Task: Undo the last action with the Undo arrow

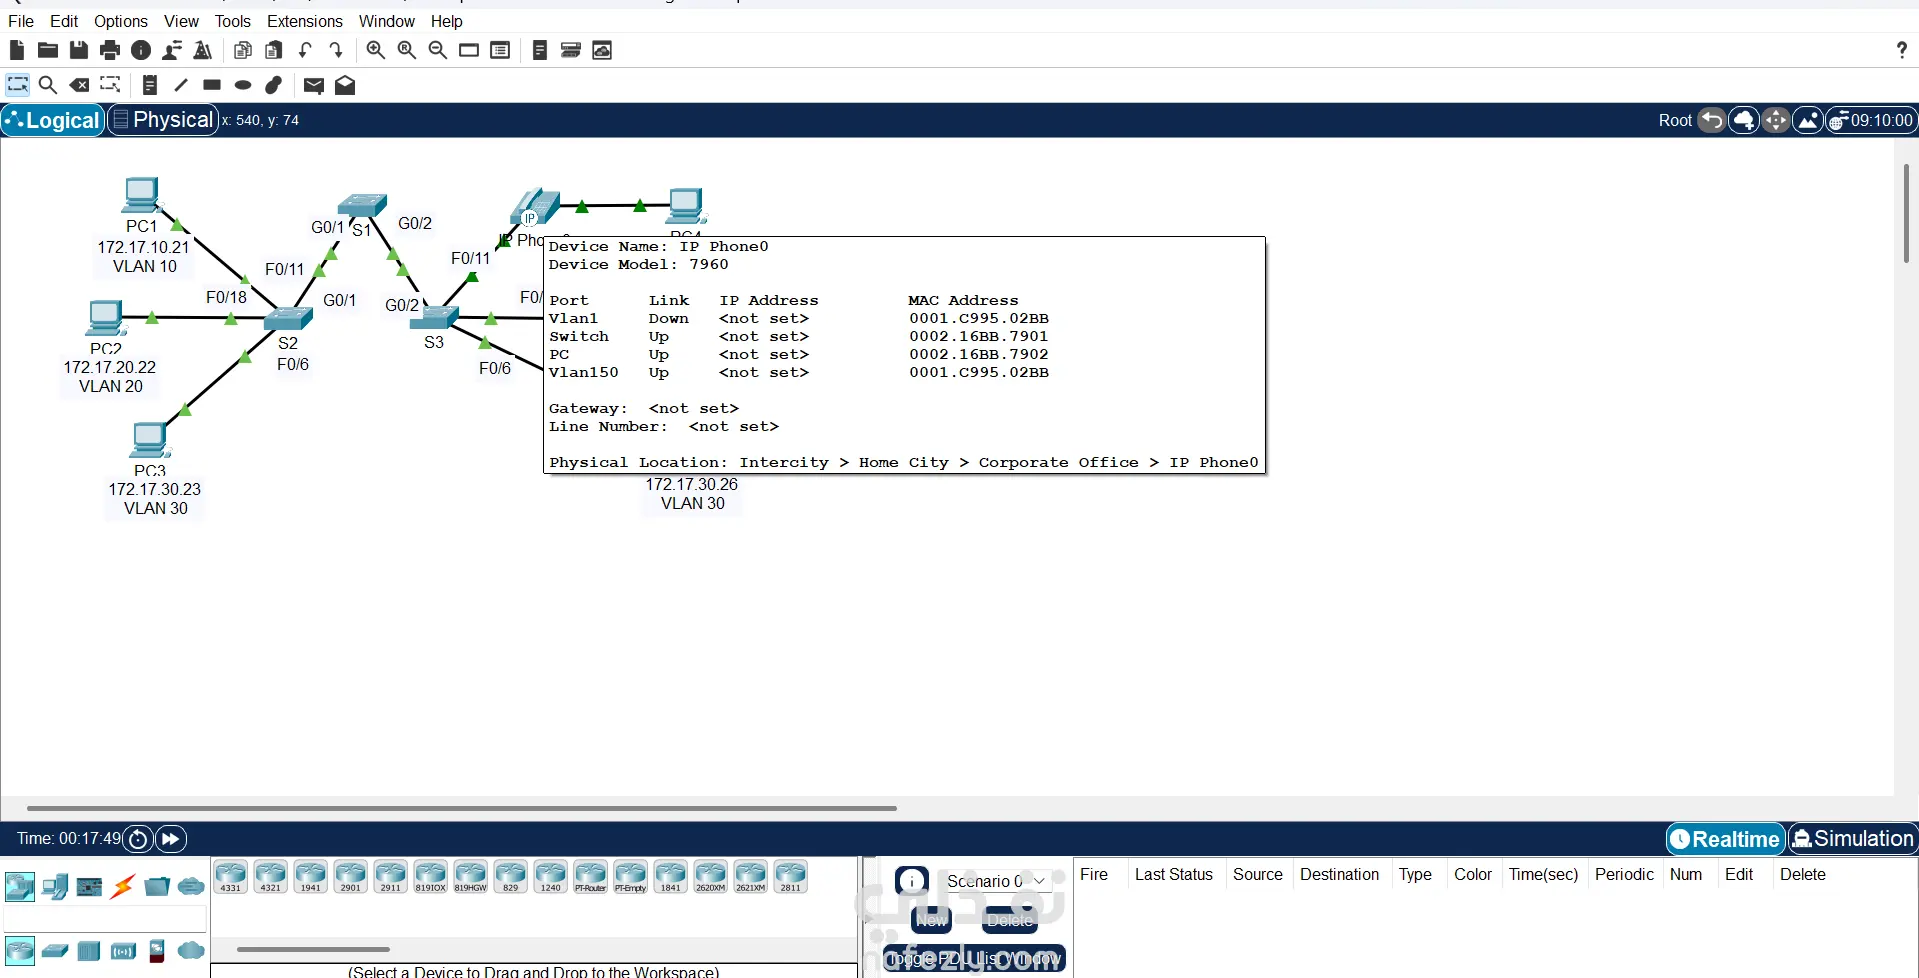Action: pos(305,50)
